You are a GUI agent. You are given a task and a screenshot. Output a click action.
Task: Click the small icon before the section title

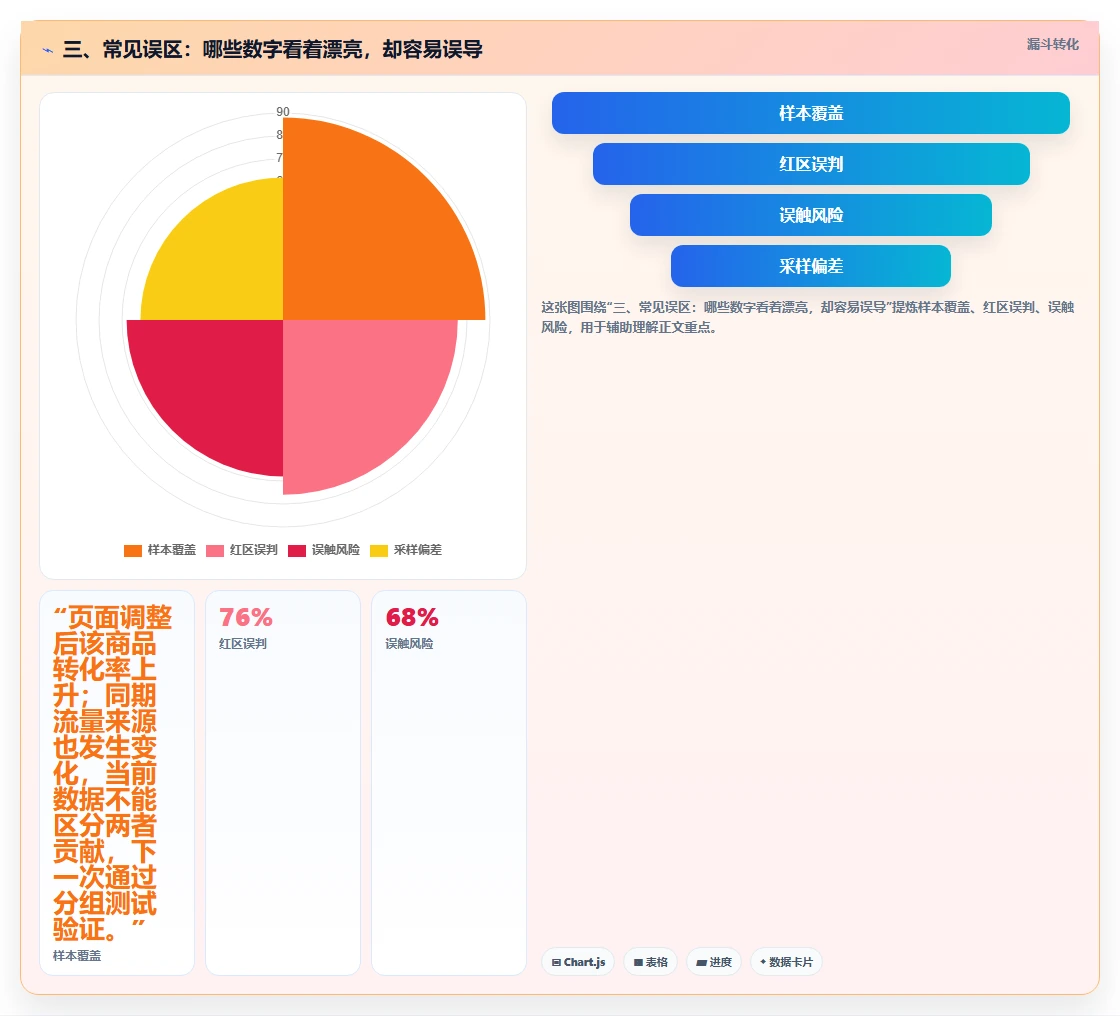pos(48,50)
